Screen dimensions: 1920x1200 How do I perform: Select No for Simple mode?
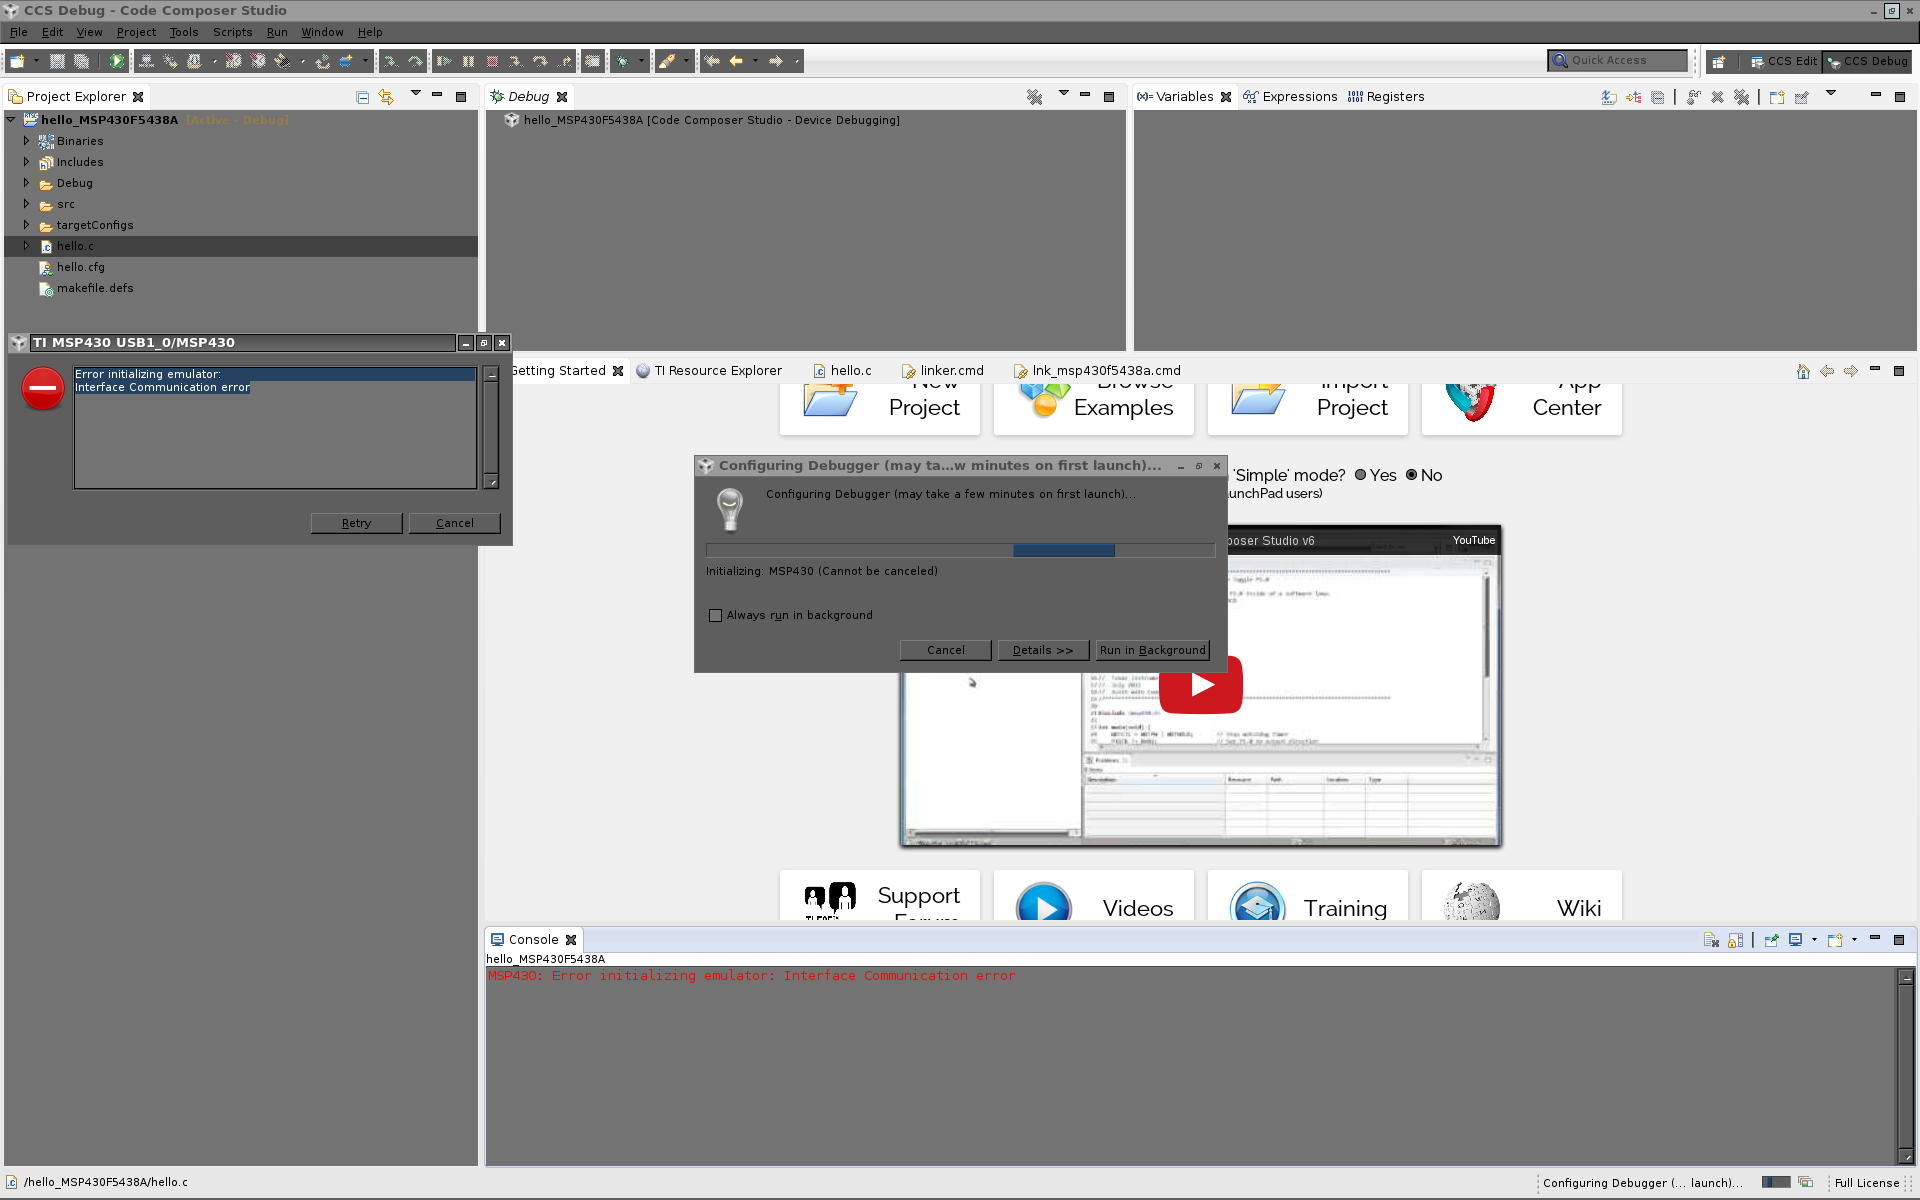1411,475
